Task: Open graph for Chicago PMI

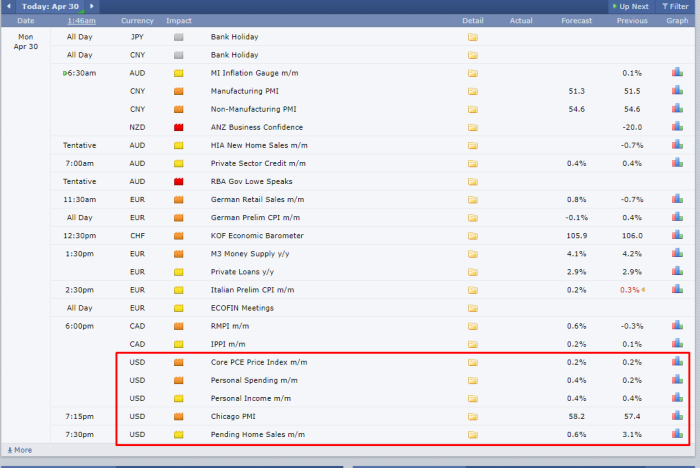Action: click(677, 416)
